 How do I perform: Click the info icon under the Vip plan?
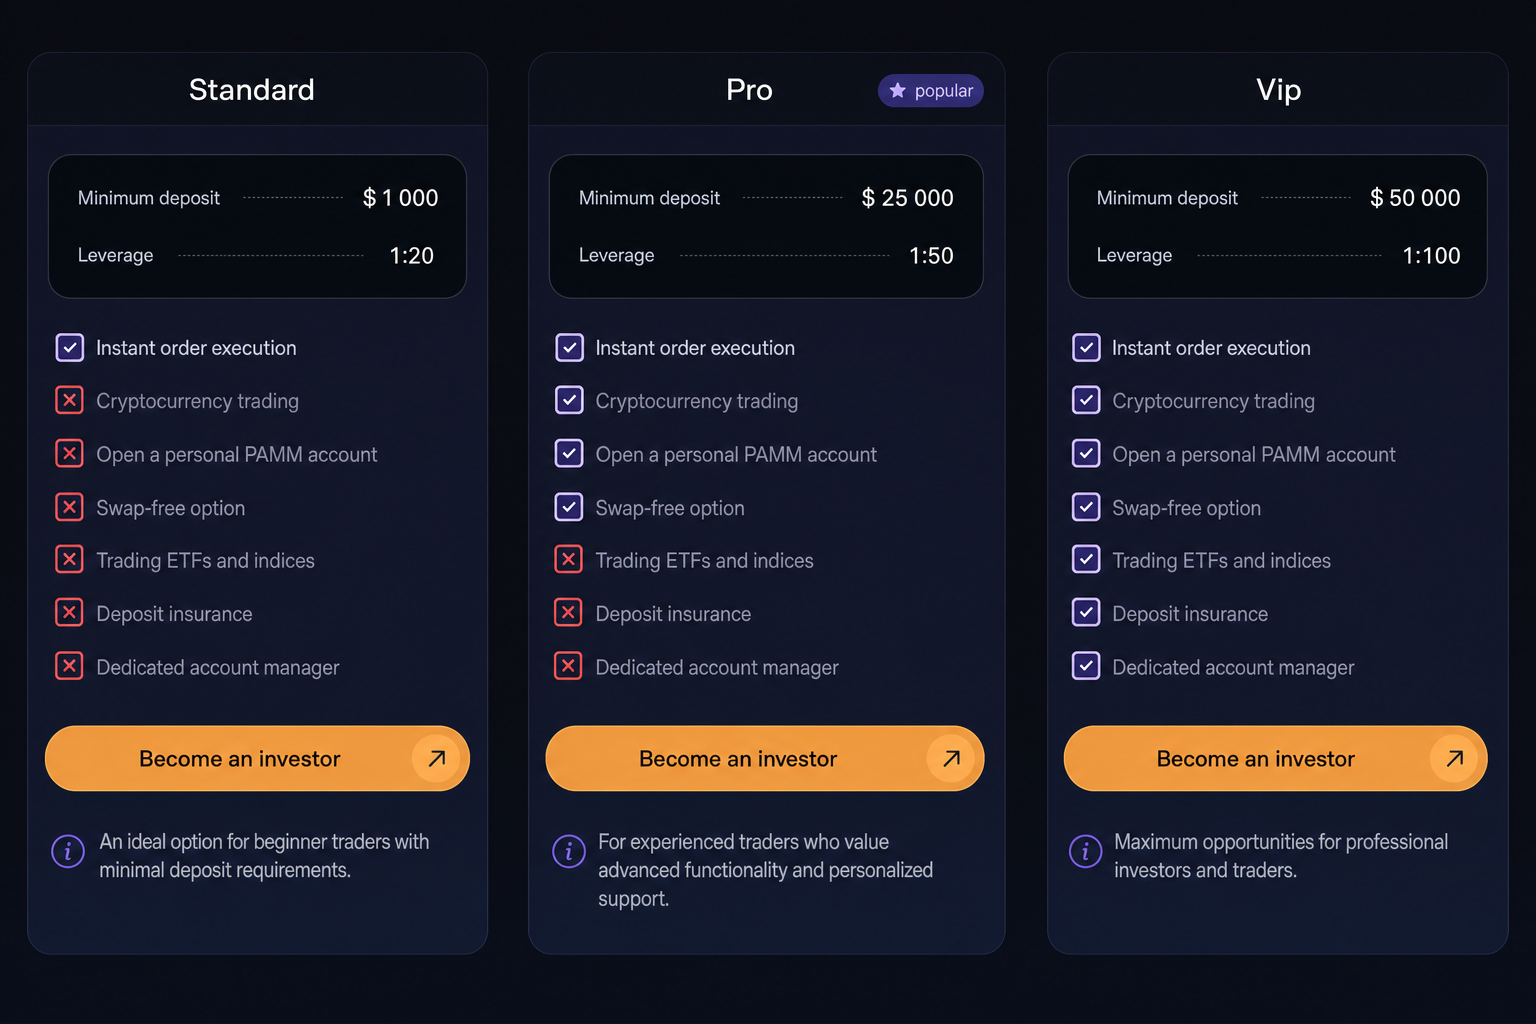click(x=1085, y=852)
